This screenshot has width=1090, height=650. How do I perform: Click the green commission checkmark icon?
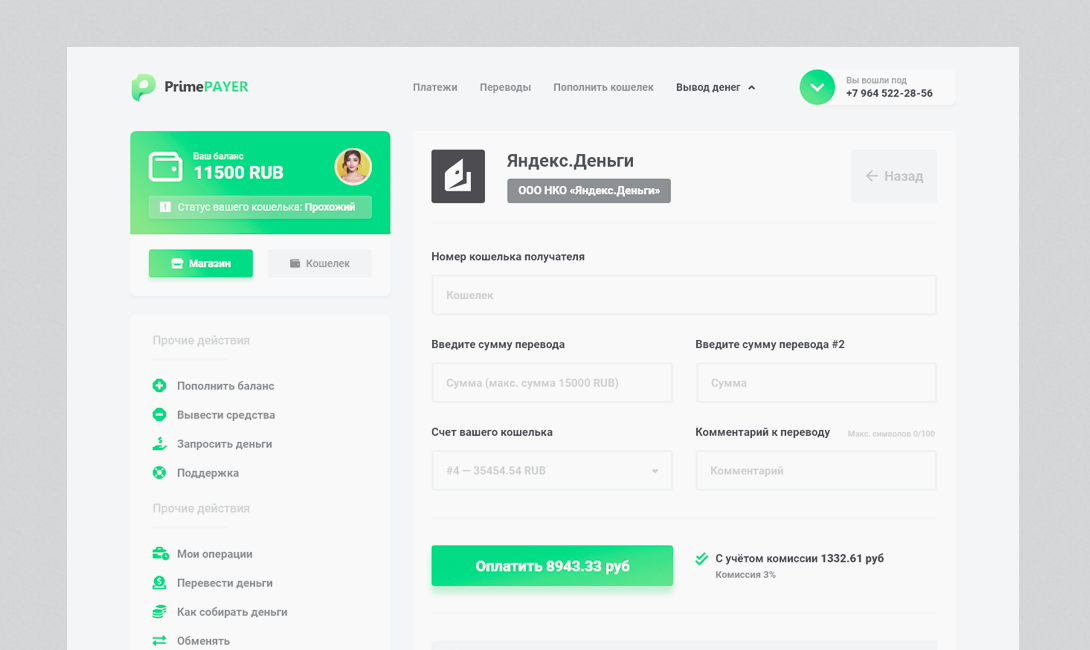tap(701, 559)
